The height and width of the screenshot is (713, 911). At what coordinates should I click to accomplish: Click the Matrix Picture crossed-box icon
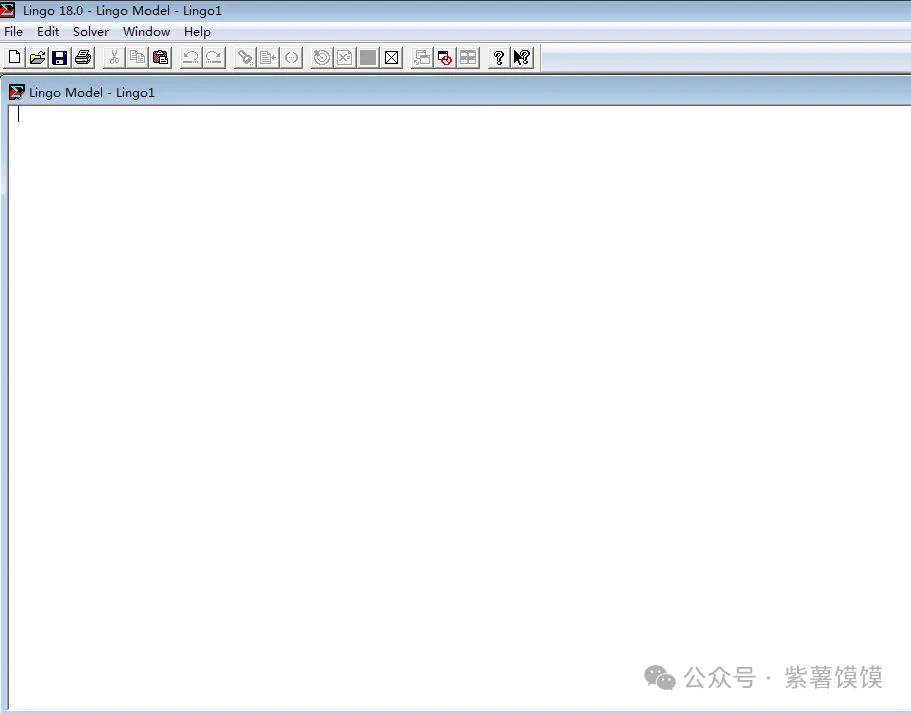tap(392, 58)
